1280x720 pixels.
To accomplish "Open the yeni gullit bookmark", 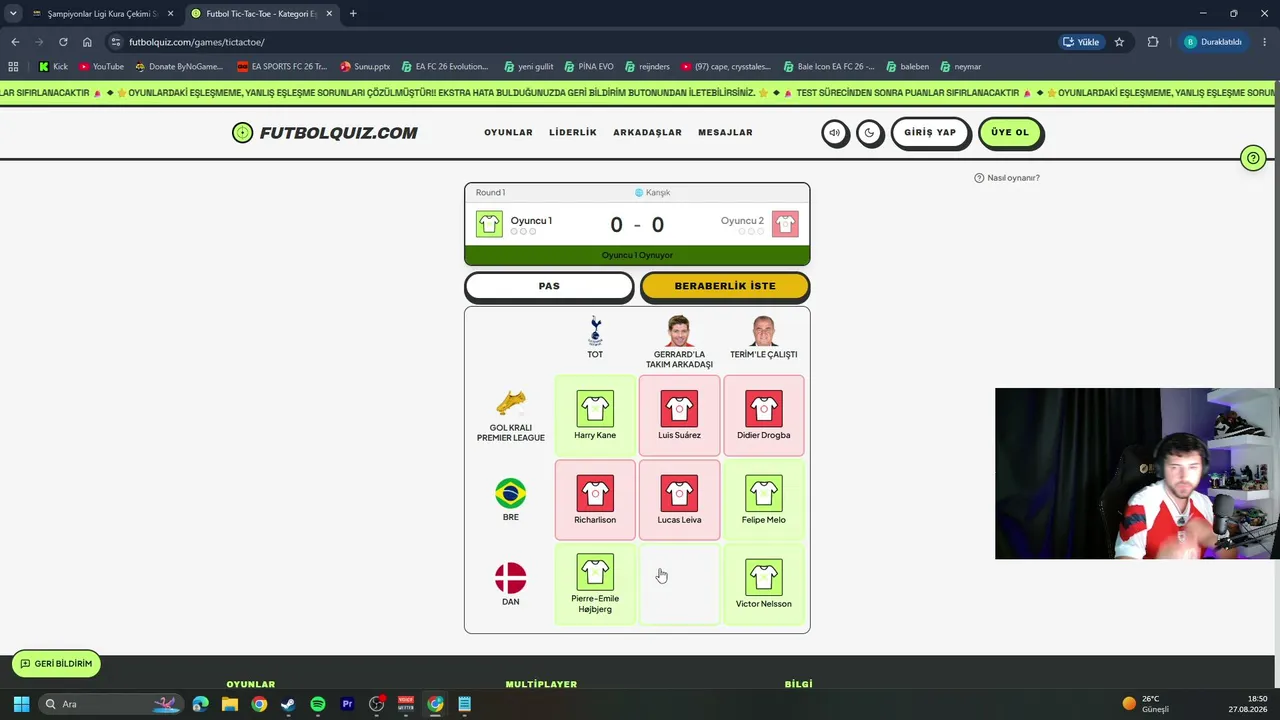I will pos(529,67).
